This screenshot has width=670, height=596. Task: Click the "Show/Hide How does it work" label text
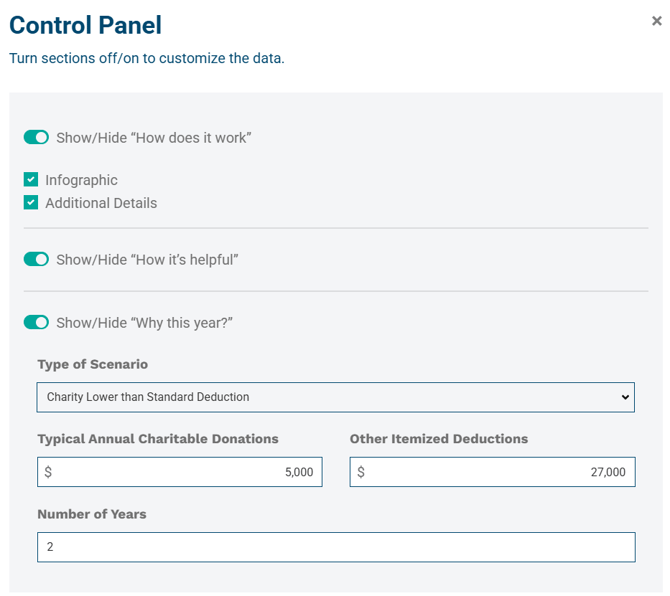(153, 137)
